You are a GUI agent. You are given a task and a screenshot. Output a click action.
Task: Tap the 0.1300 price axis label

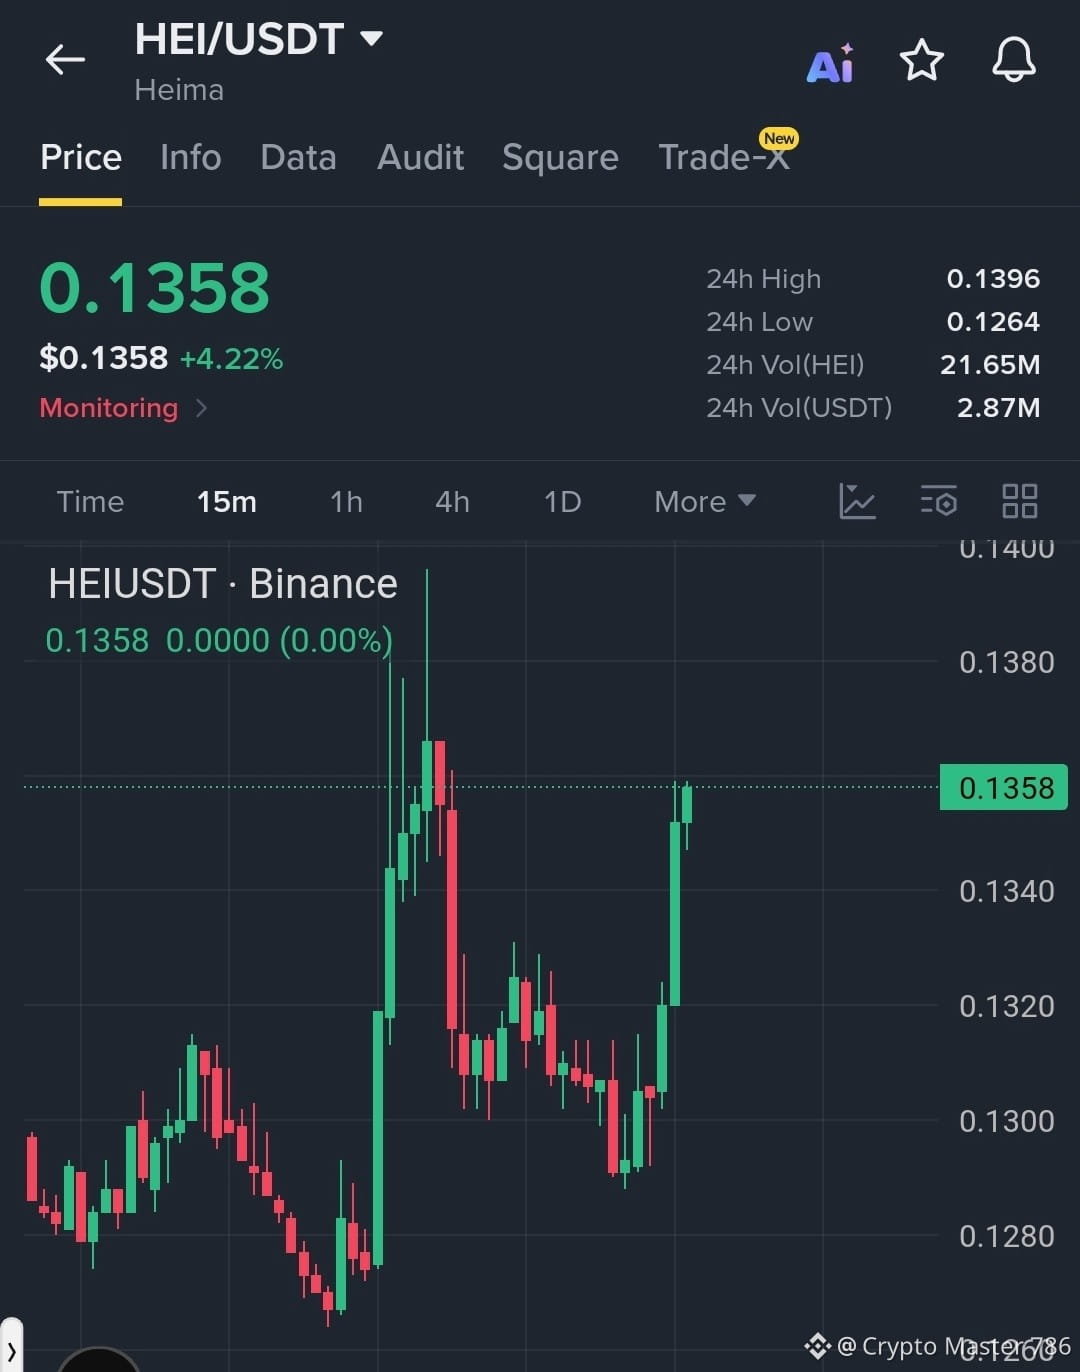click(x=1006, y=1121)
